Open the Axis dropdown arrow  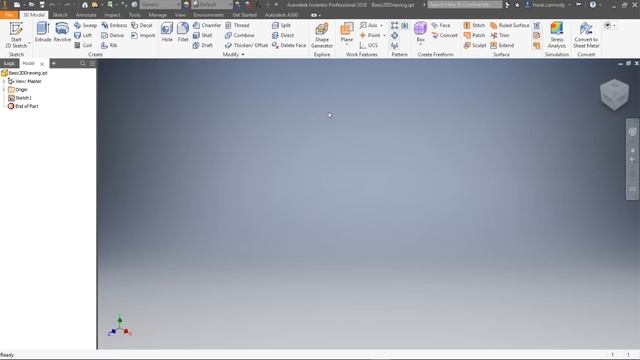click(x=382, y=25)
